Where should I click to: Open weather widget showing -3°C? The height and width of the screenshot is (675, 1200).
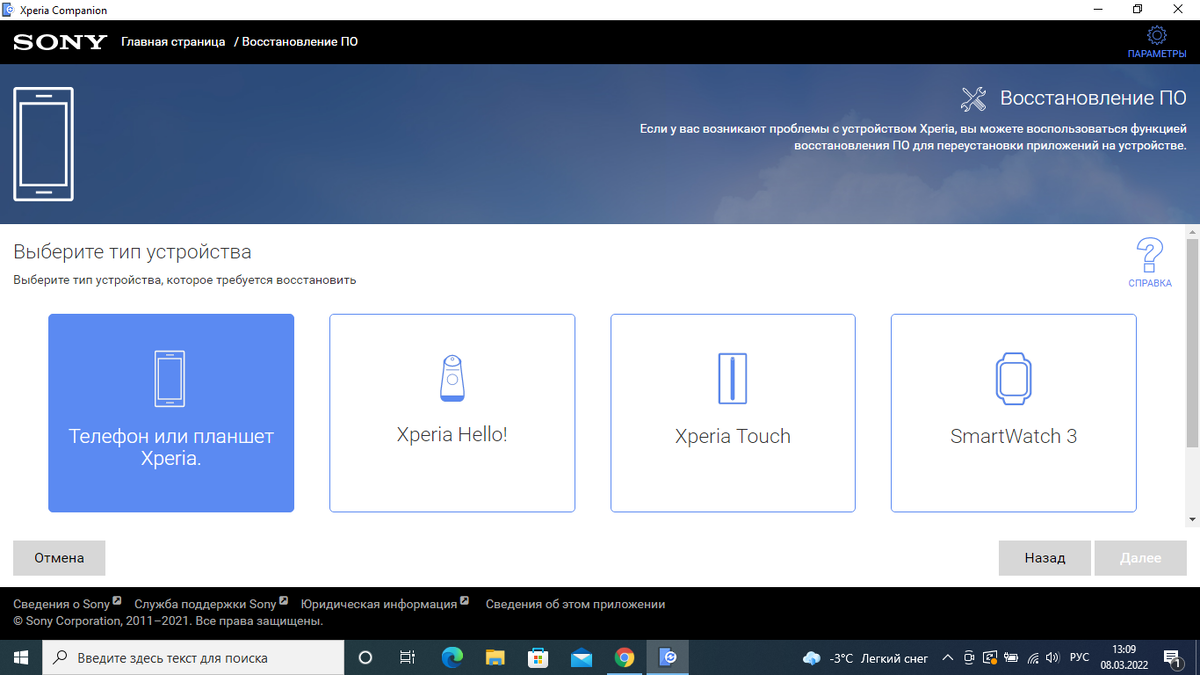point(865,658)
